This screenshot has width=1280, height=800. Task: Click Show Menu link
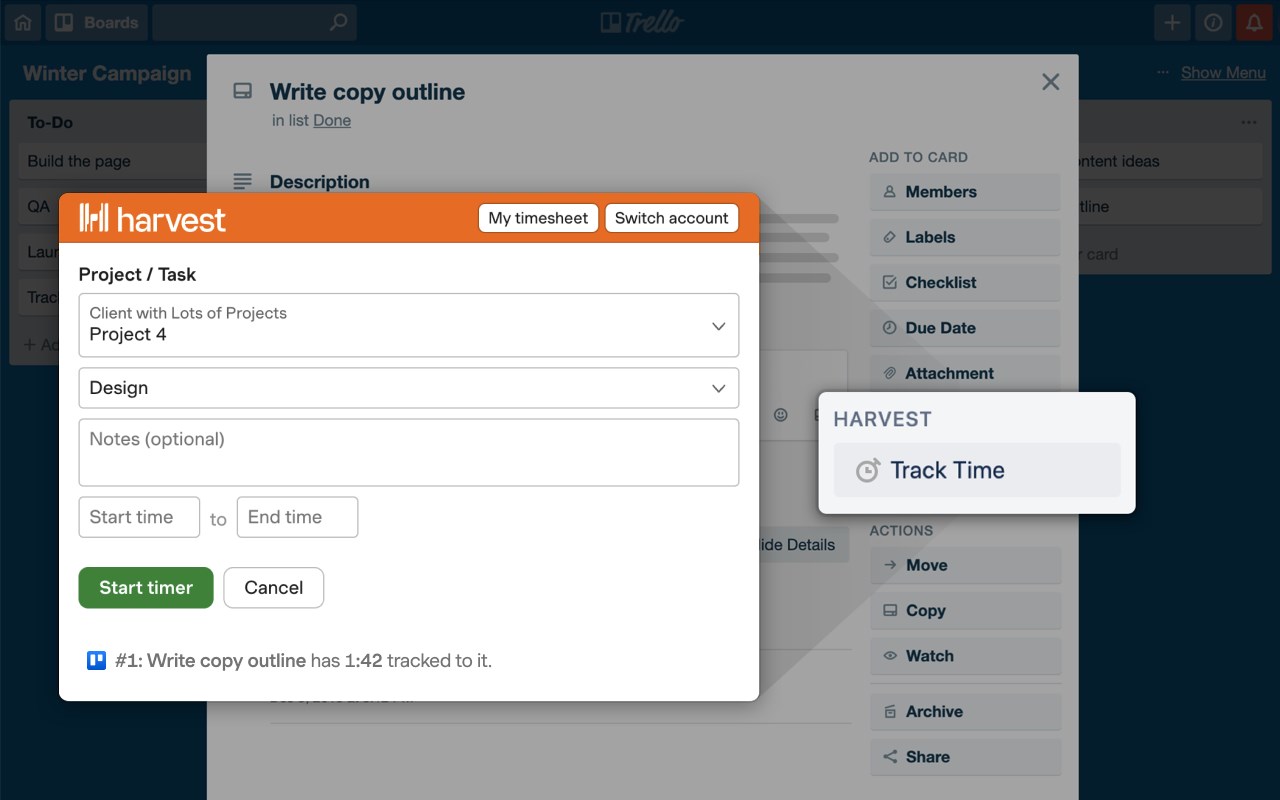click(x=1223, y=73)
